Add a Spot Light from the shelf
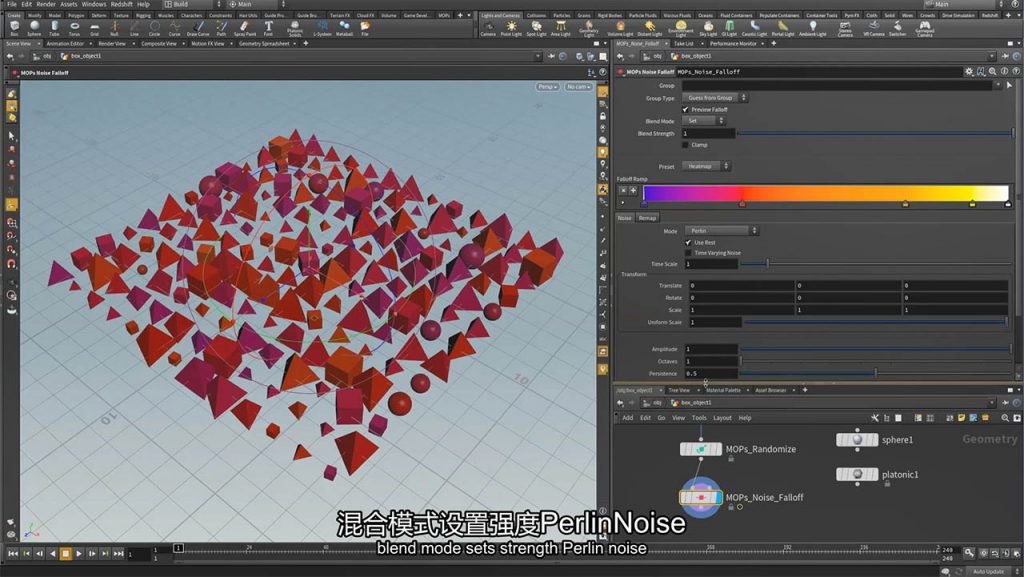The height and width of the screenshot is (577, 1024). pyautogui.click(x=536, y=28)
